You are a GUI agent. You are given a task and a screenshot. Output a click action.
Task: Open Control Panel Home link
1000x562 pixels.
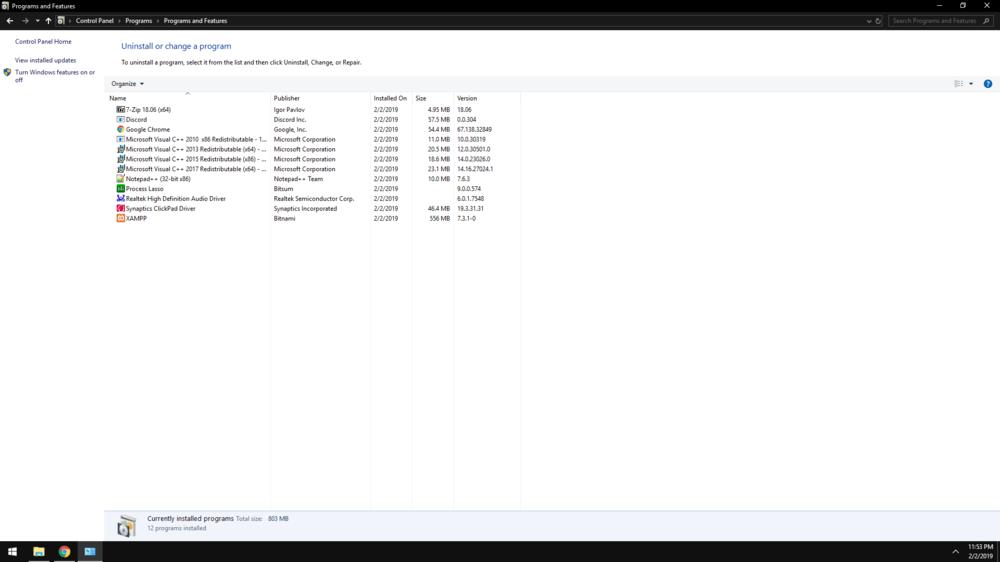(43, 41)
